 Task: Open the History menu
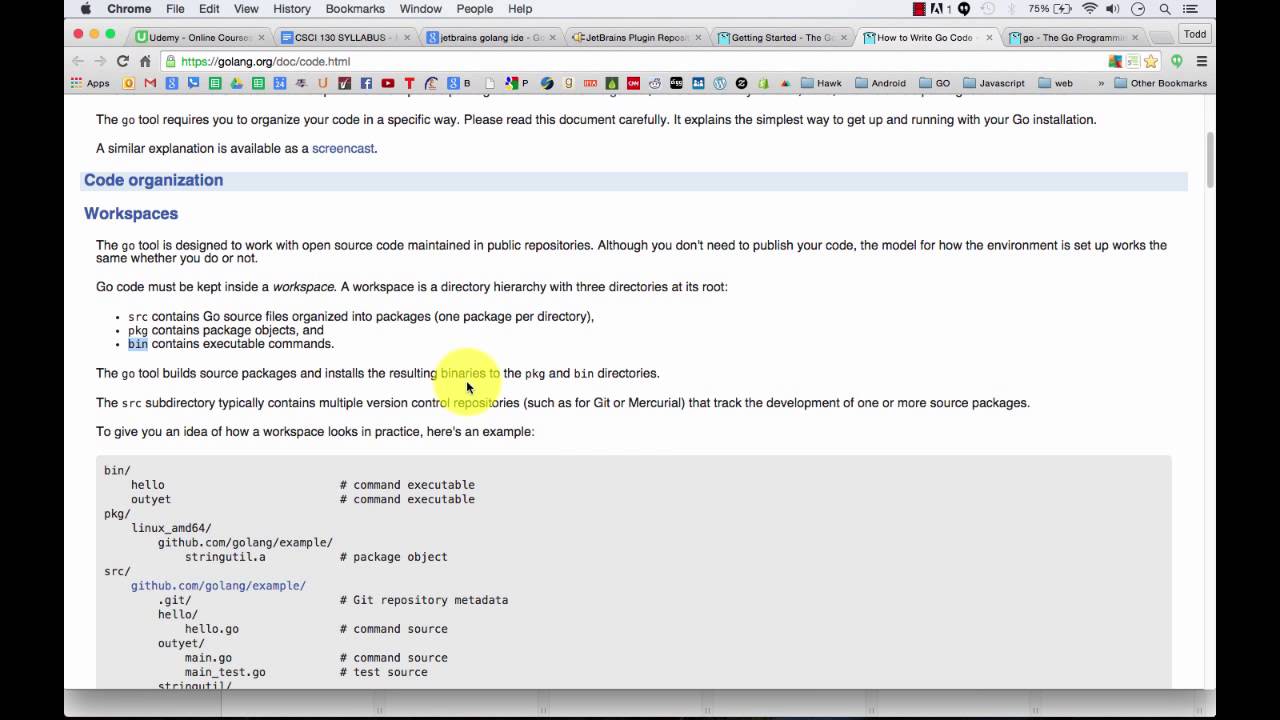tap(292, 9)
